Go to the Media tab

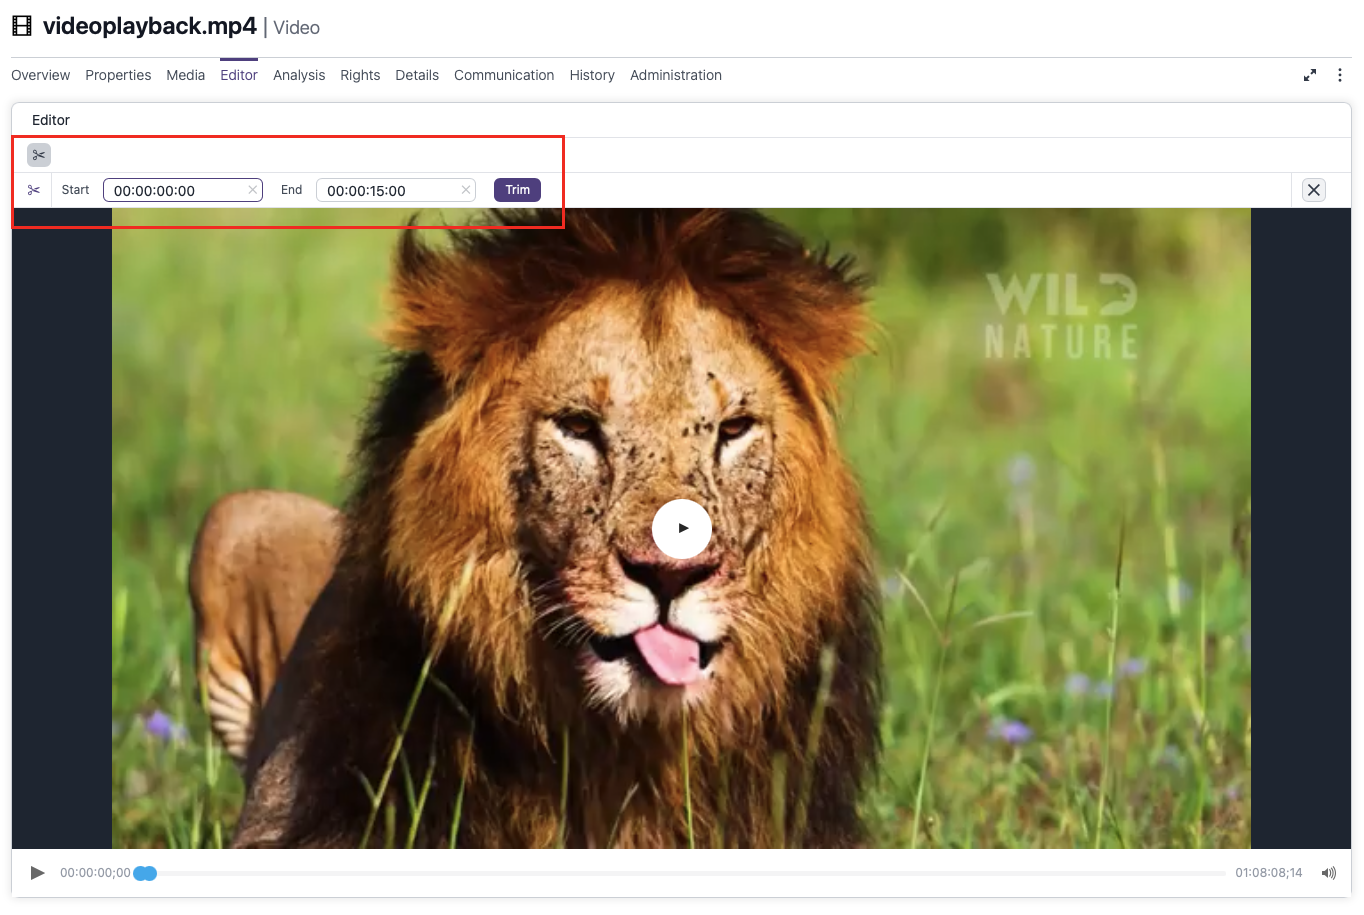[x=185, y=75]
